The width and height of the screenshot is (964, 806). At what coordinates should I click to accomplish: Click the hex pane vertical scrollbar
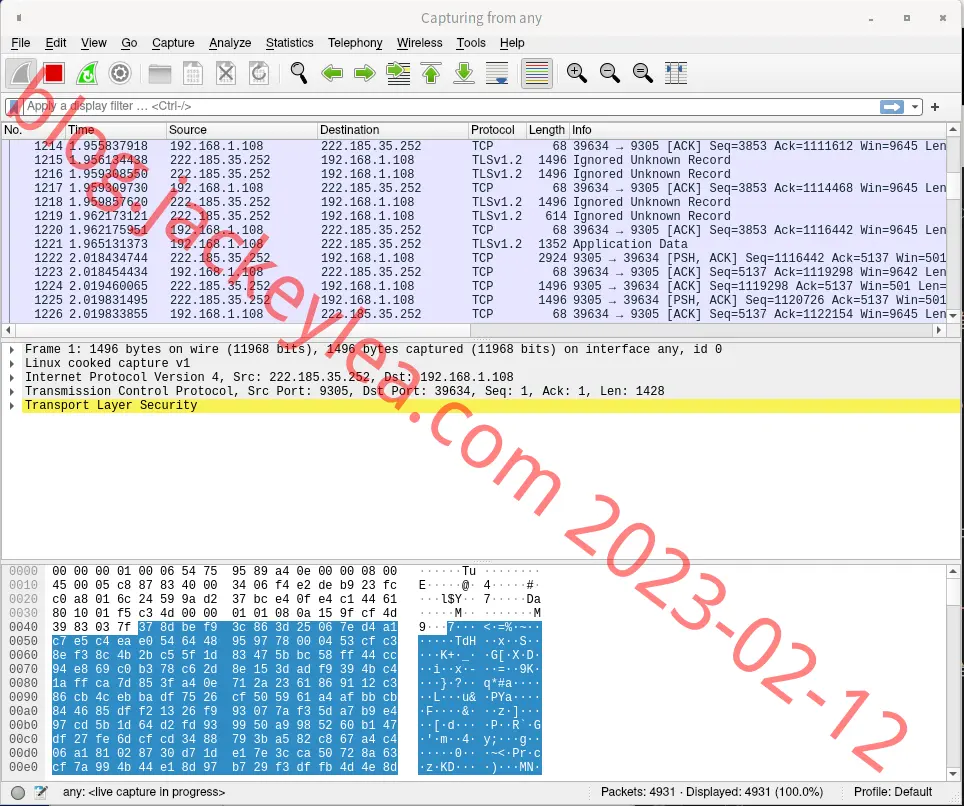pyautogui.click(x=953, y=673)
